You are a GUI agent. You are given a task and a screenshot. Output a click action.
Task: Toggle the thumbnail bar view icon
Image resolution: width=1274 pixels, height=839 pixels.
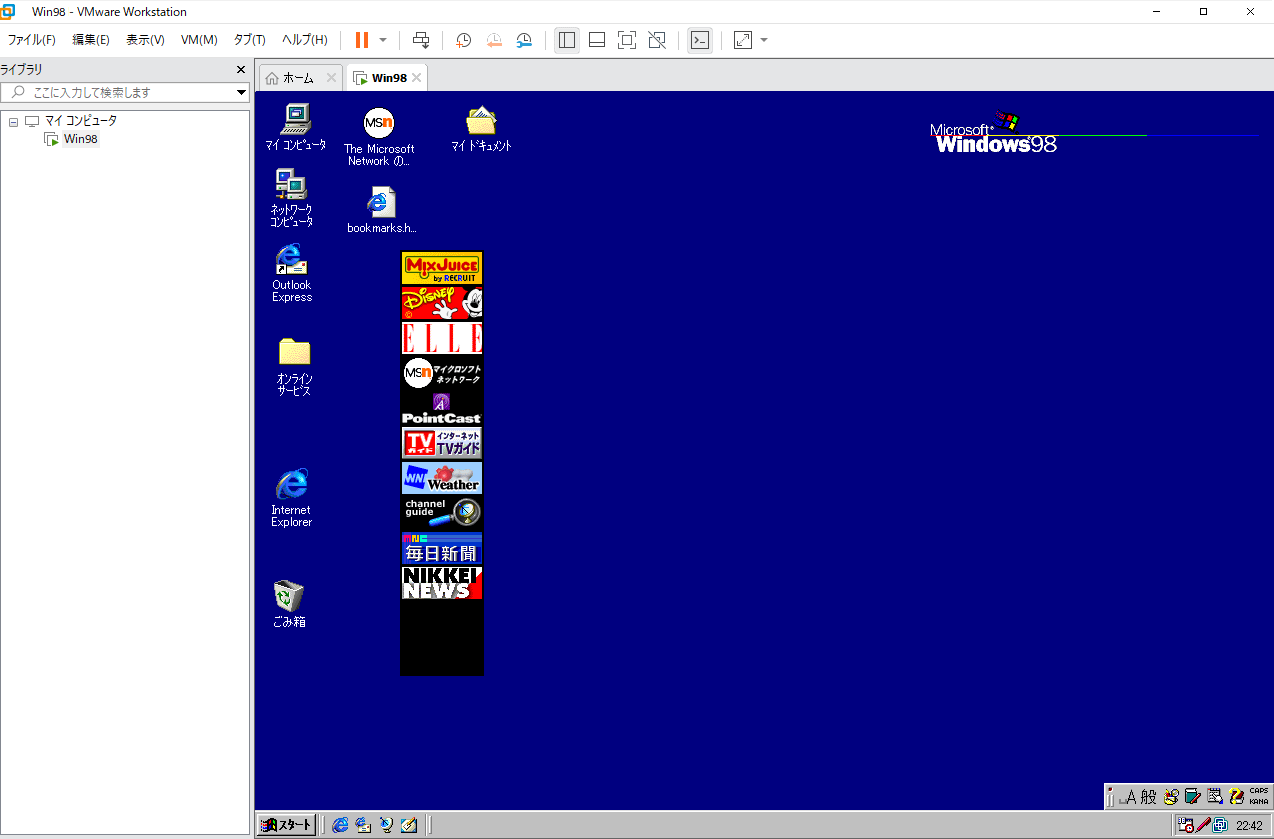coord(597,40)
